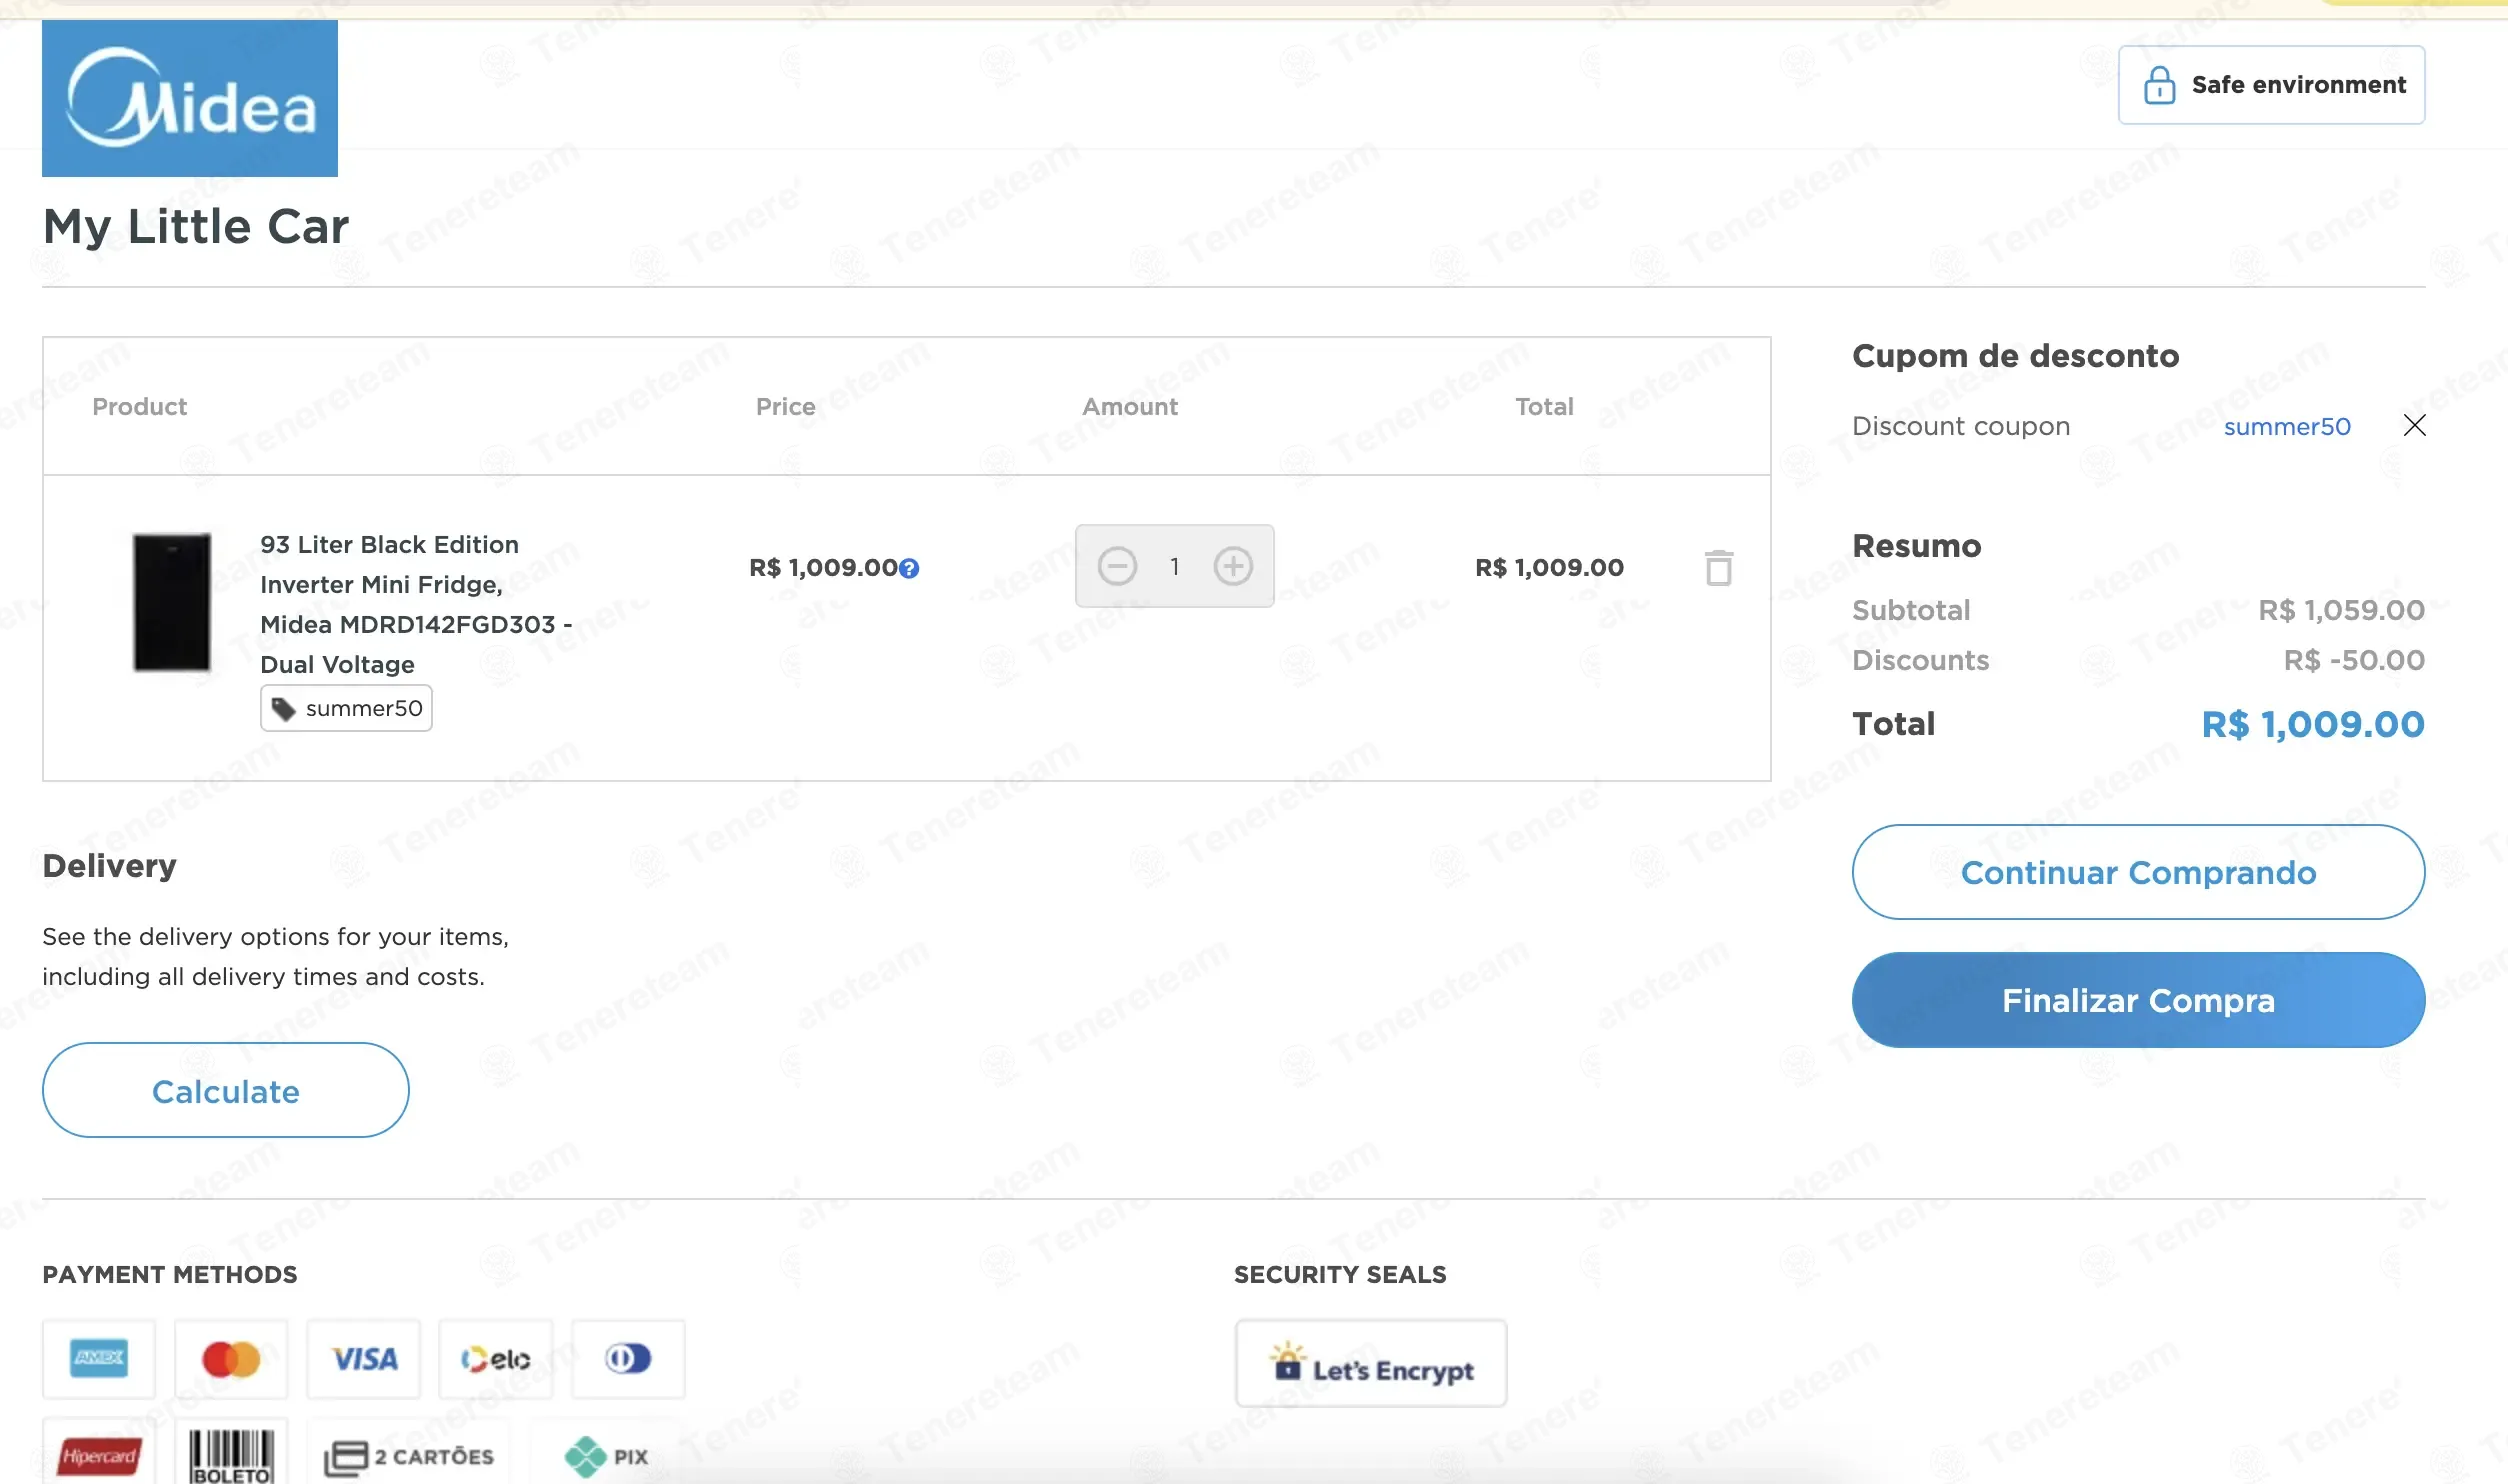2508x1484 pixels.
Task: Select the Elo payment icon
Action: tap(496, 1358)
